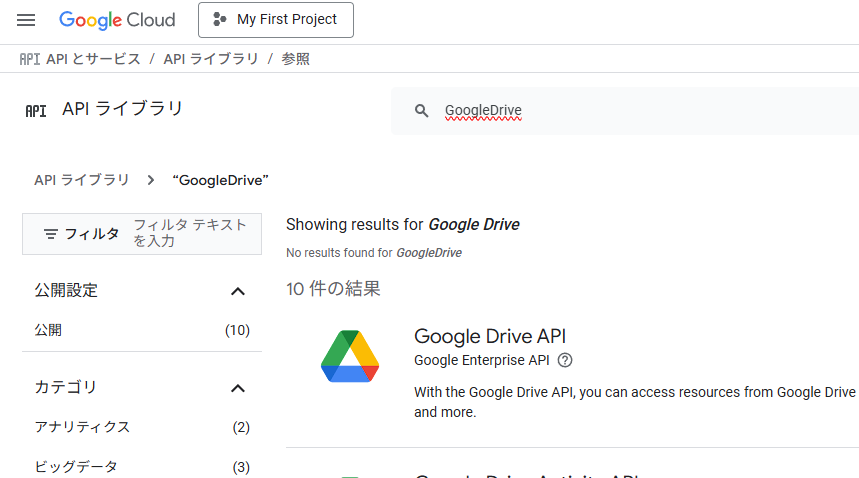Filter by ビッグデータ category
This screenshot has width=859, height=478.
click(x=142, y=467)
